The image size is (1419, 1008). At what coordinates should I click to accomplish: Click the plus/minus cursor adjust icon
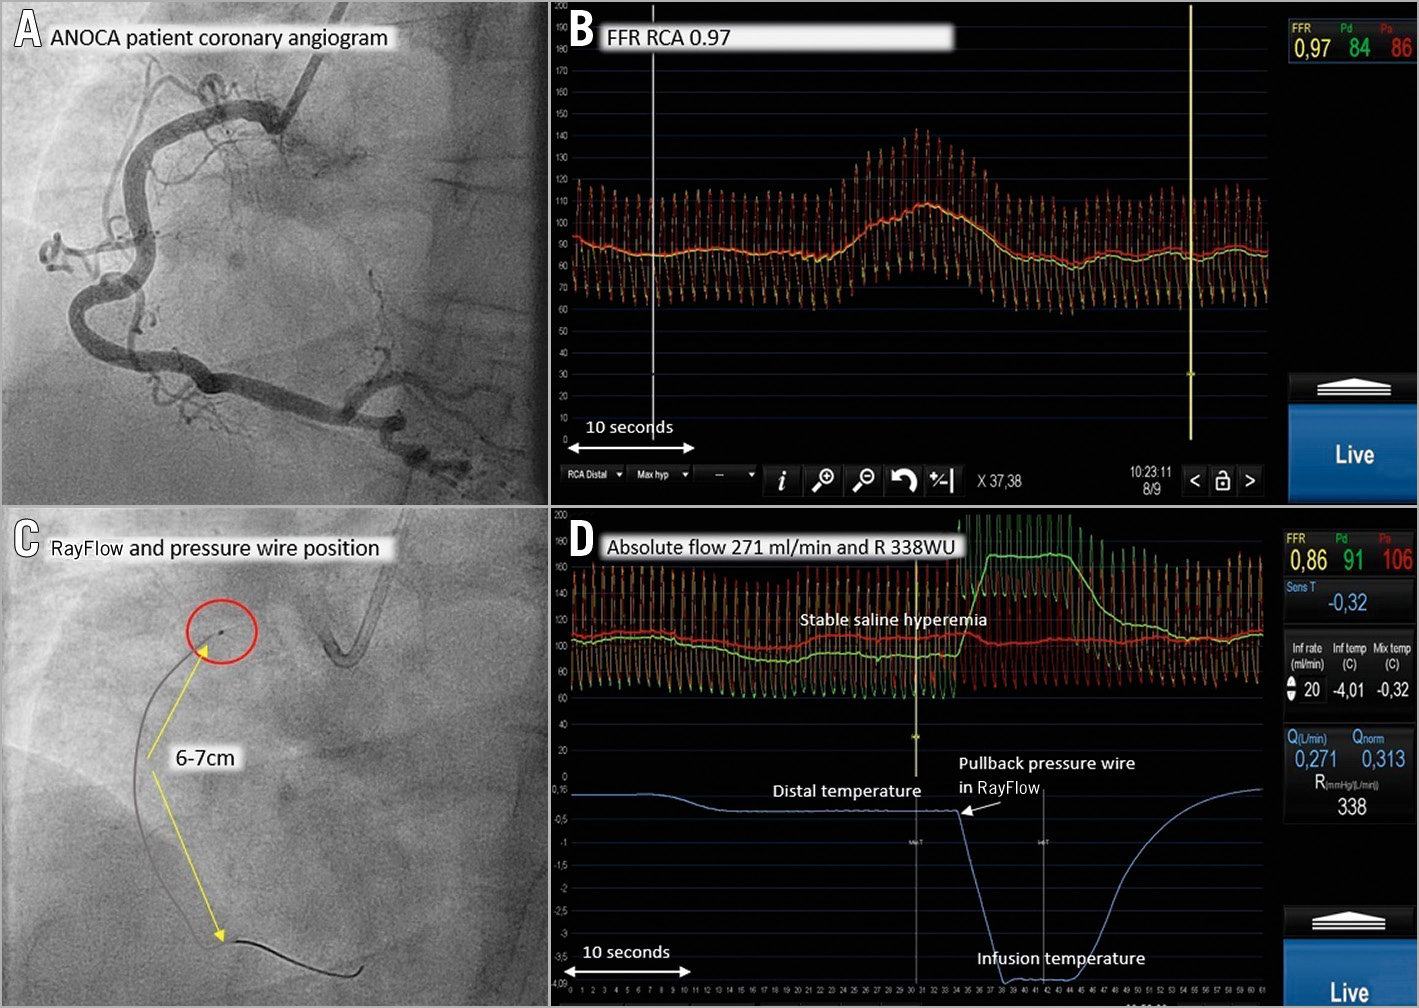coord(942,481)
